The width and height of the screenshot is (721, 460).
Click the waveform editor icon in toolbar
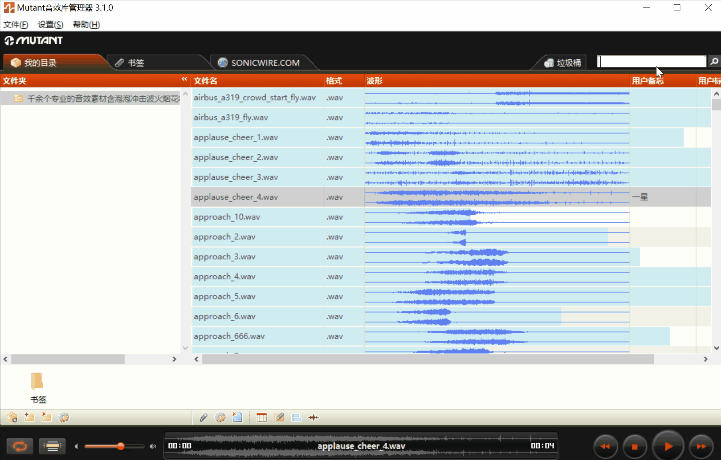tap(313, 417)
